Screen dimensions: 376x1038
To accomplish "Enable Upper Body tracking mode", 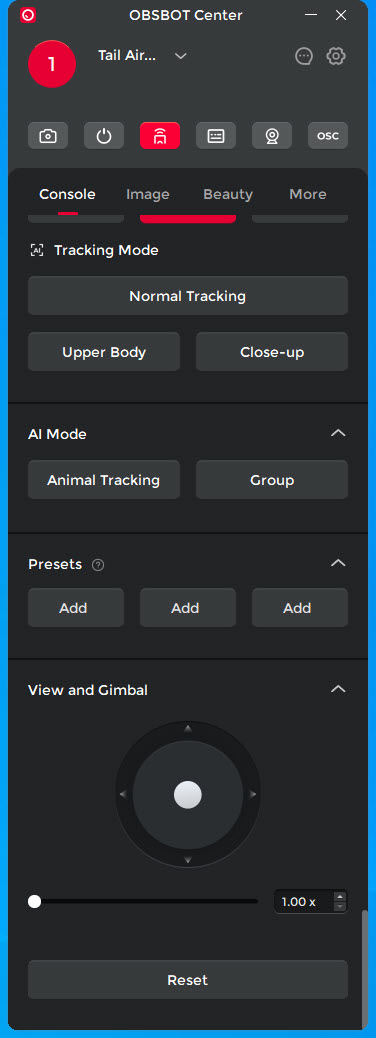I will (104, 352).
